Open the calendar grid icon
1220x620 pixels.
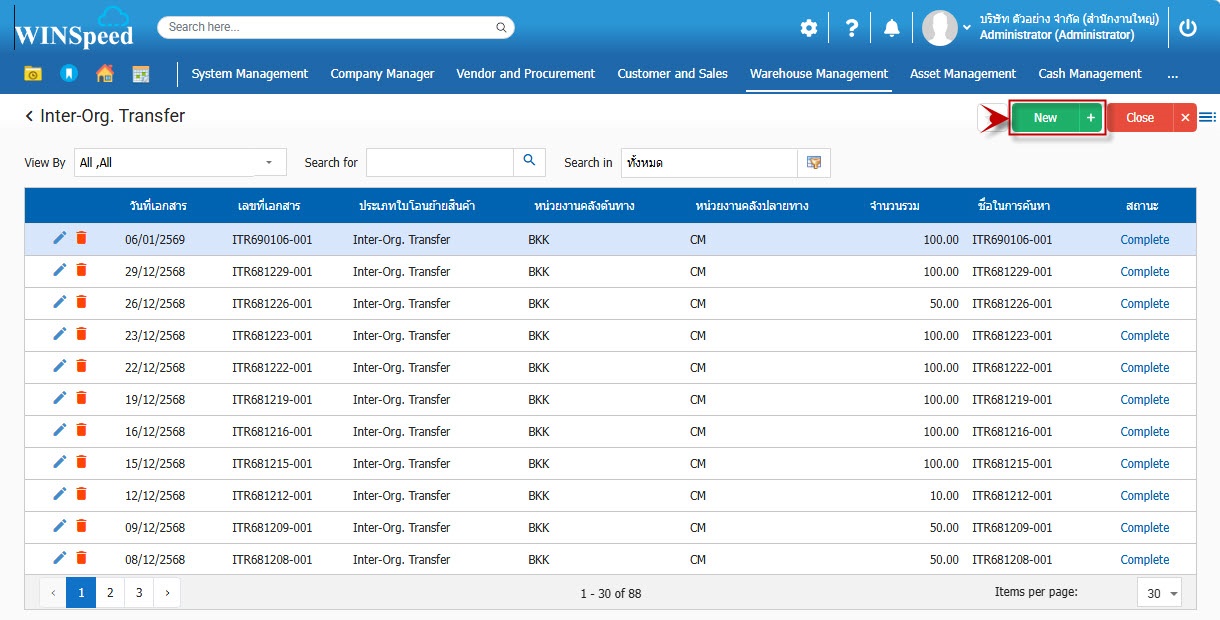pyautogui.click(x=140, y=74)
